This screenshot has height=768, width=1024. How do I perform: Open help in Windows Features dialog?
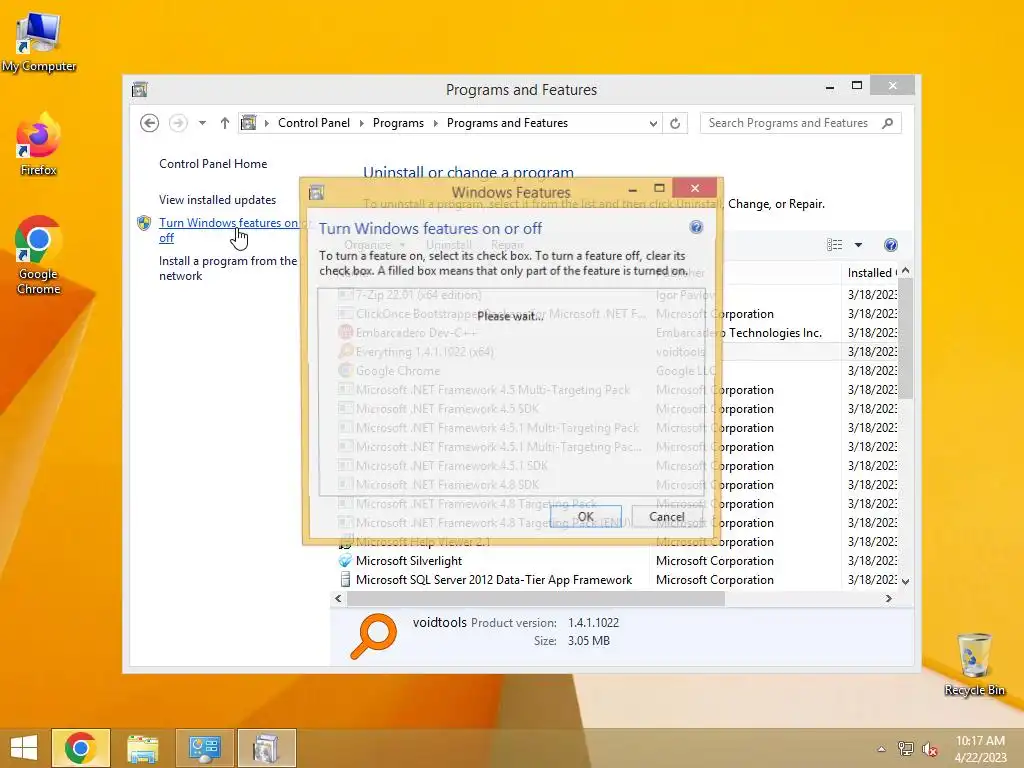point(696,227)
